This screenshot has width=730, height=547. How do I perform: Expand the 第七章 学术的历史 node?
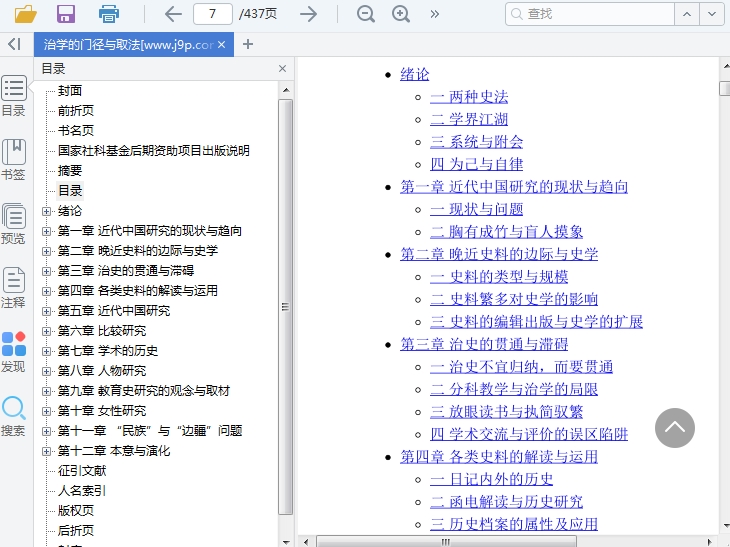(x=46, y=351)
